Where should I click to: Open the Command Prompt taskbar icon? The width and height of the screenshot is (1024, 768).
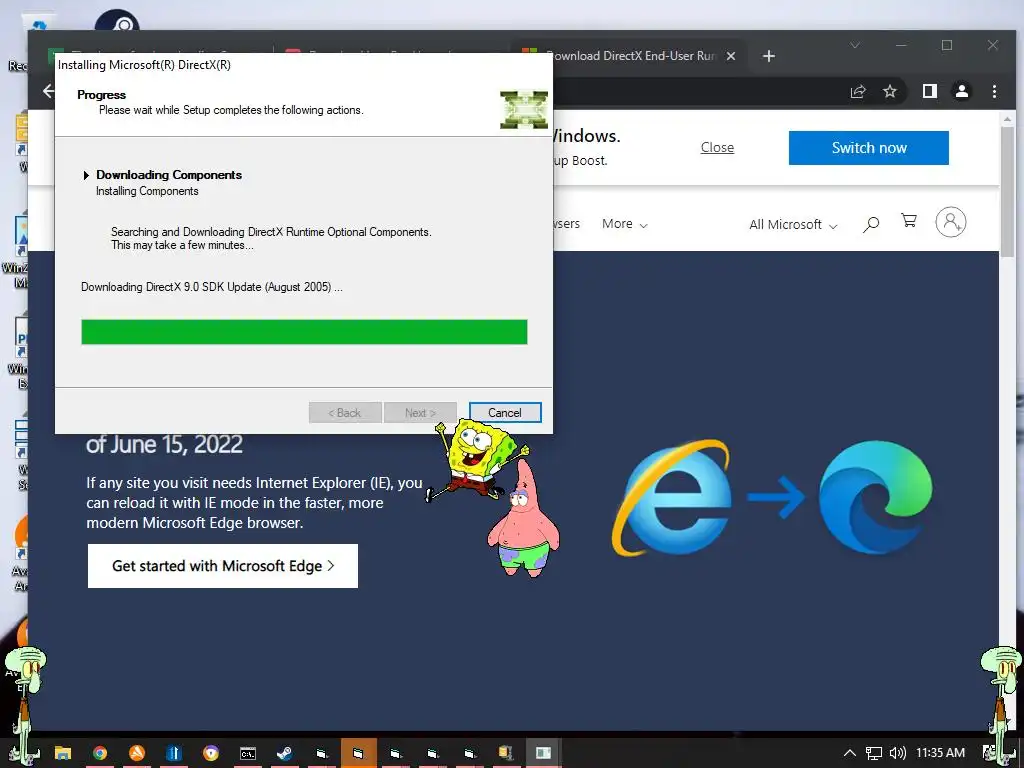click(248, 753)
